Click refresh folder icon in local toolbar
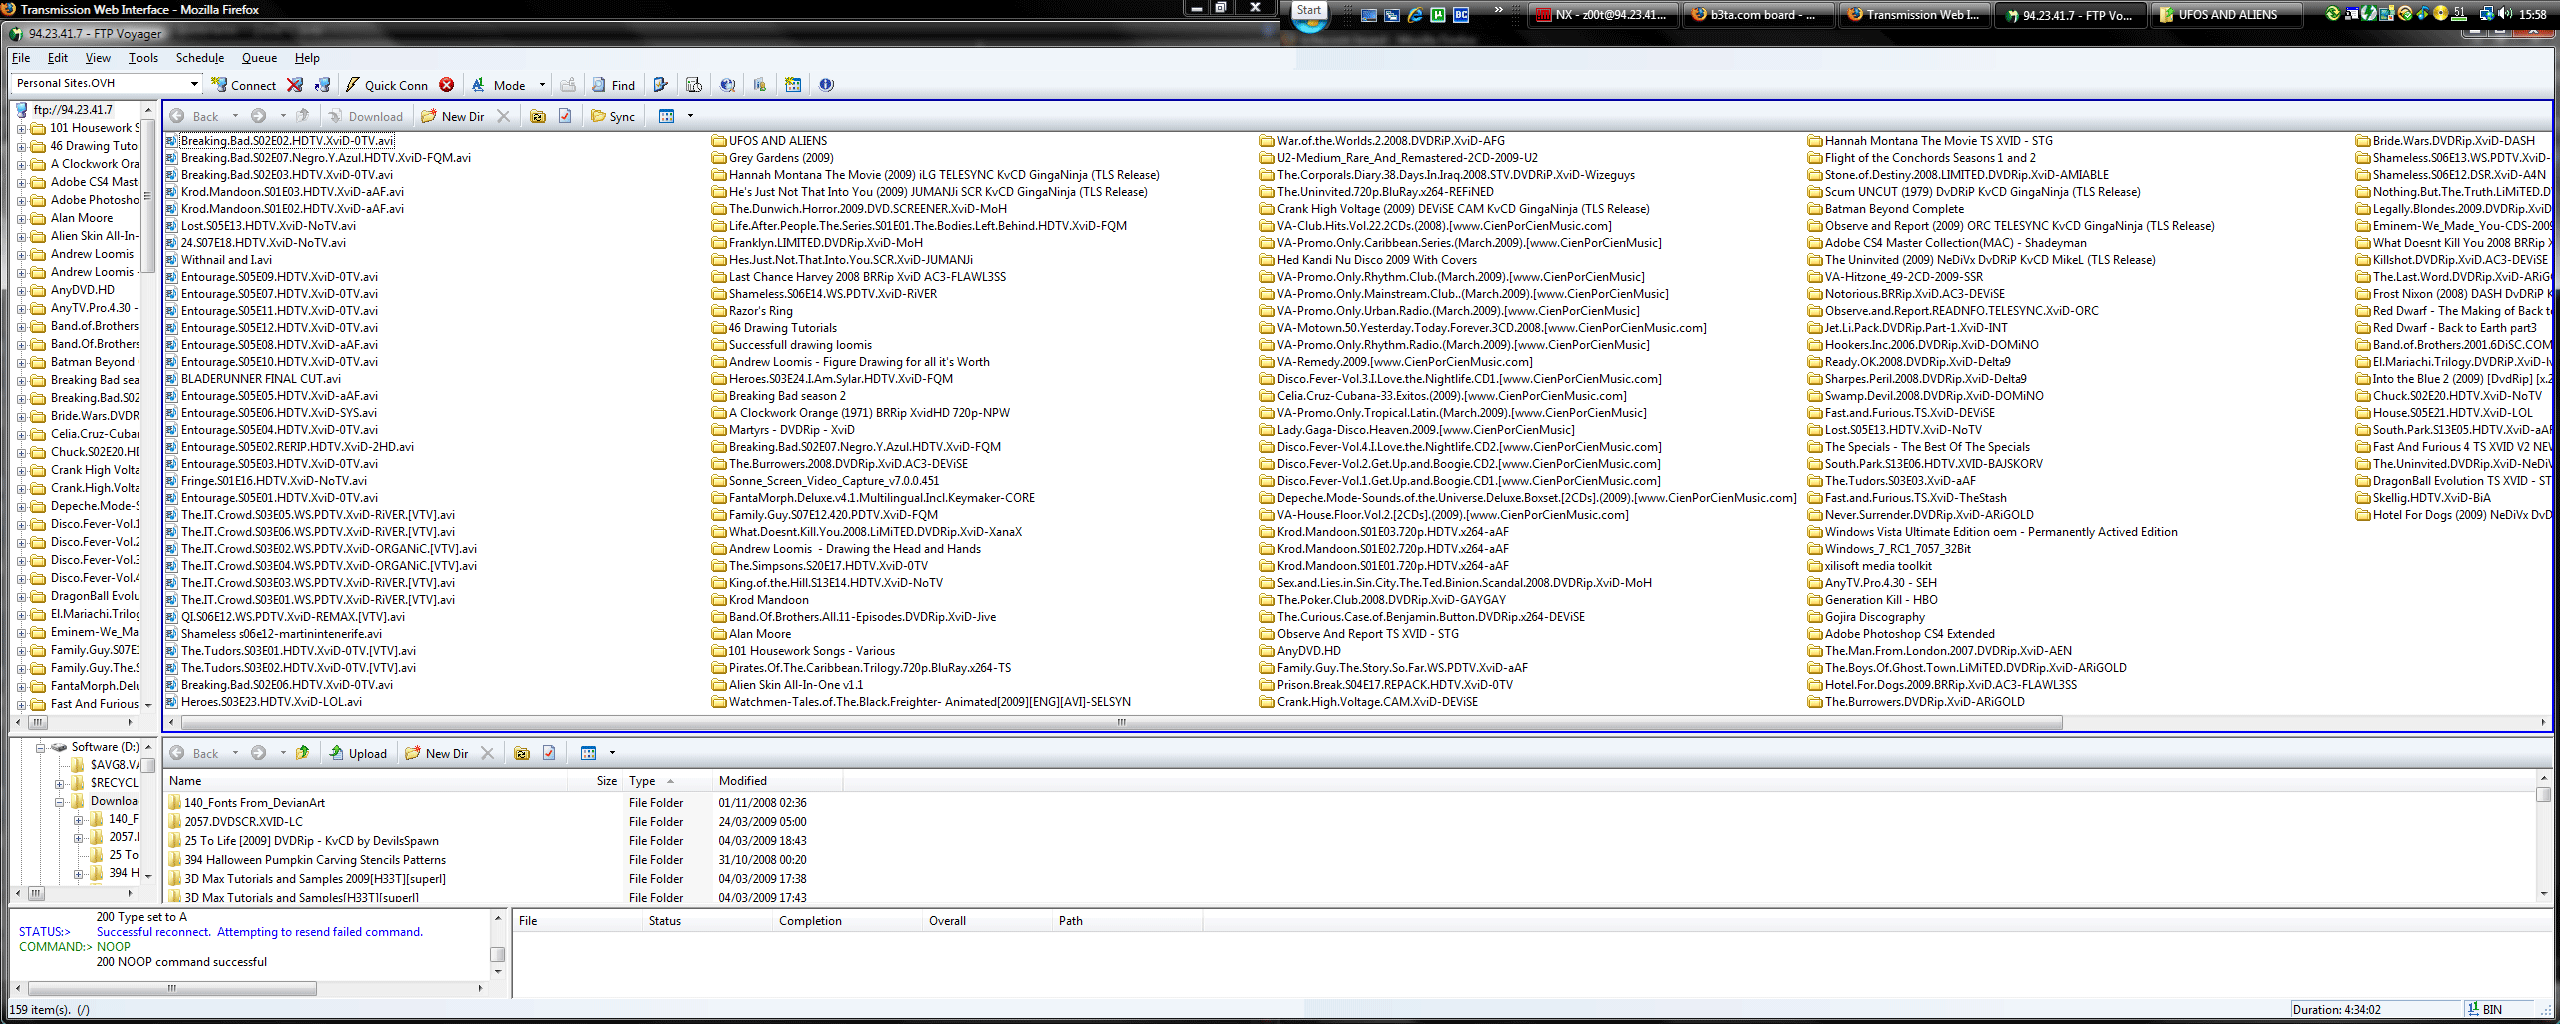 (521, 753)
